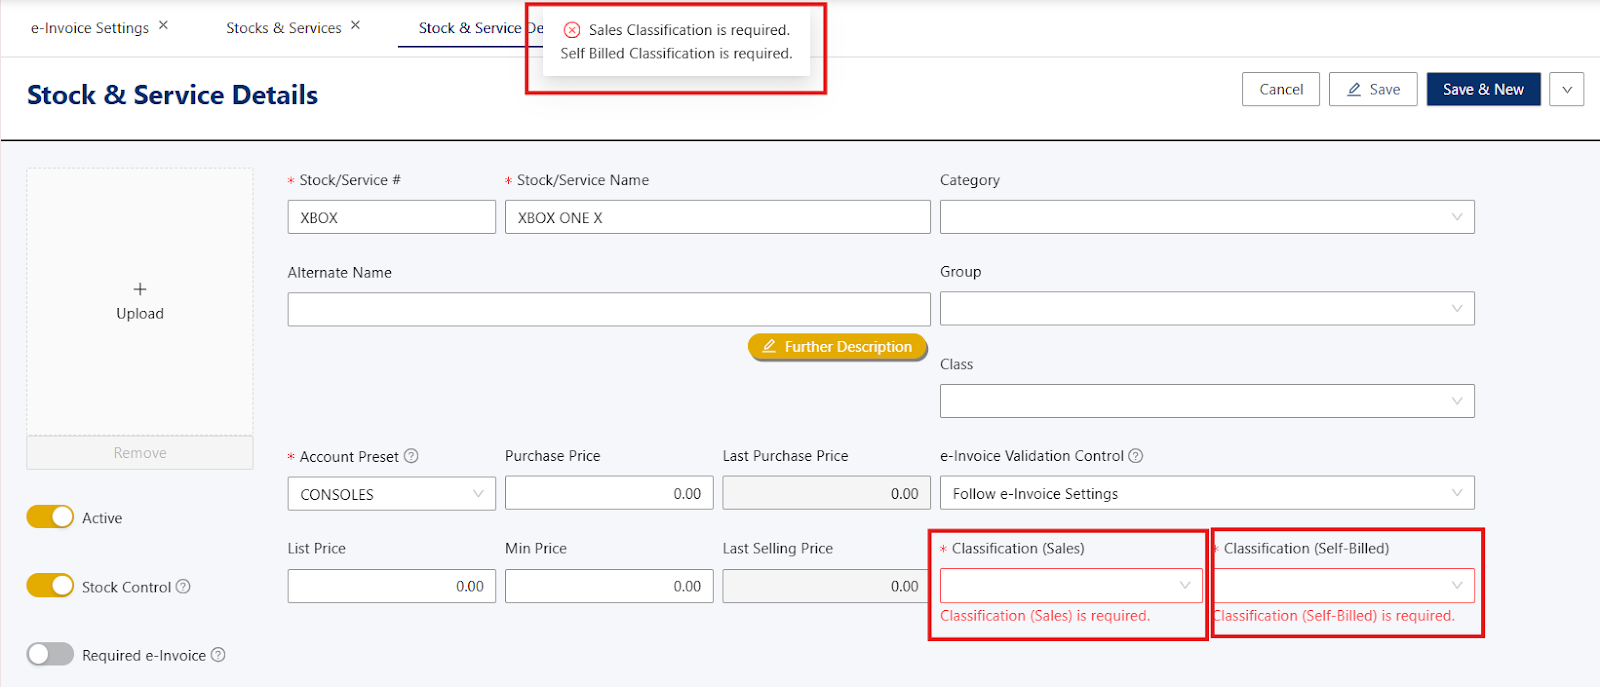Click the Save button with pencil icon
1600x687 pixels.
tap(1373, 89)
